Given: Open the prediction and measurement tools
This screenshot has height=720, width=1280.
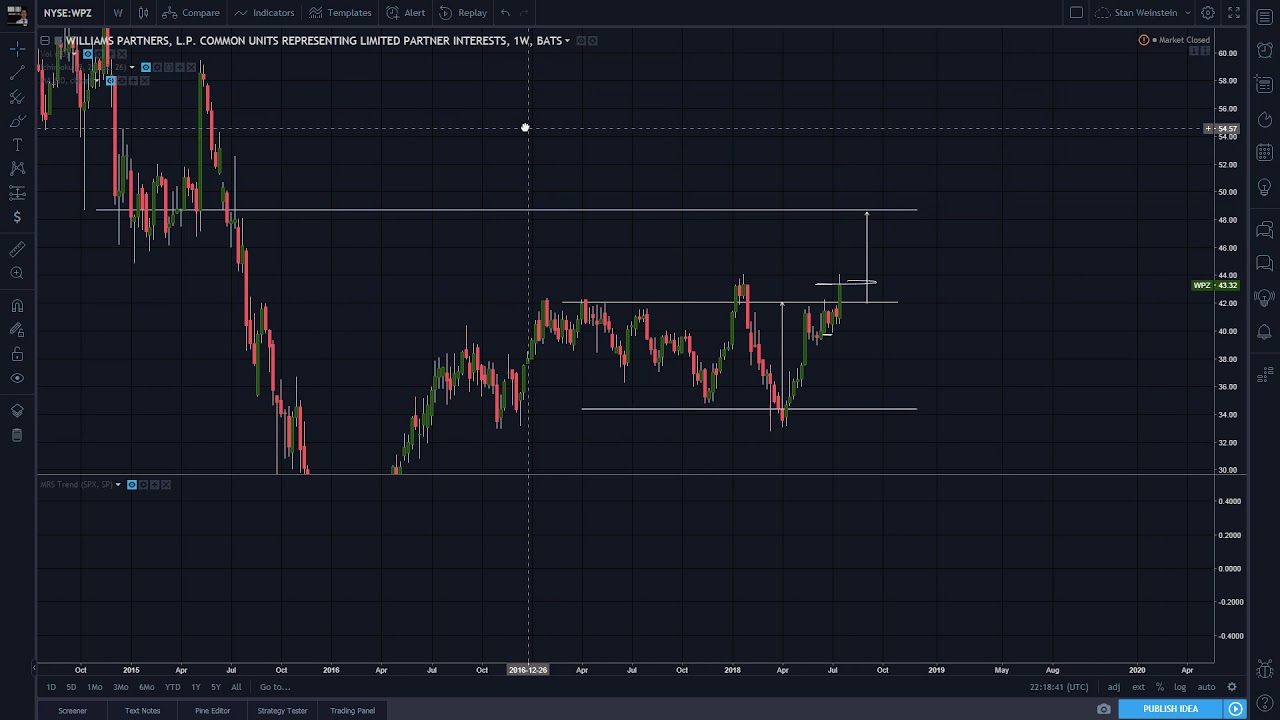Looking at the screenshot, I should click(17, 193).
